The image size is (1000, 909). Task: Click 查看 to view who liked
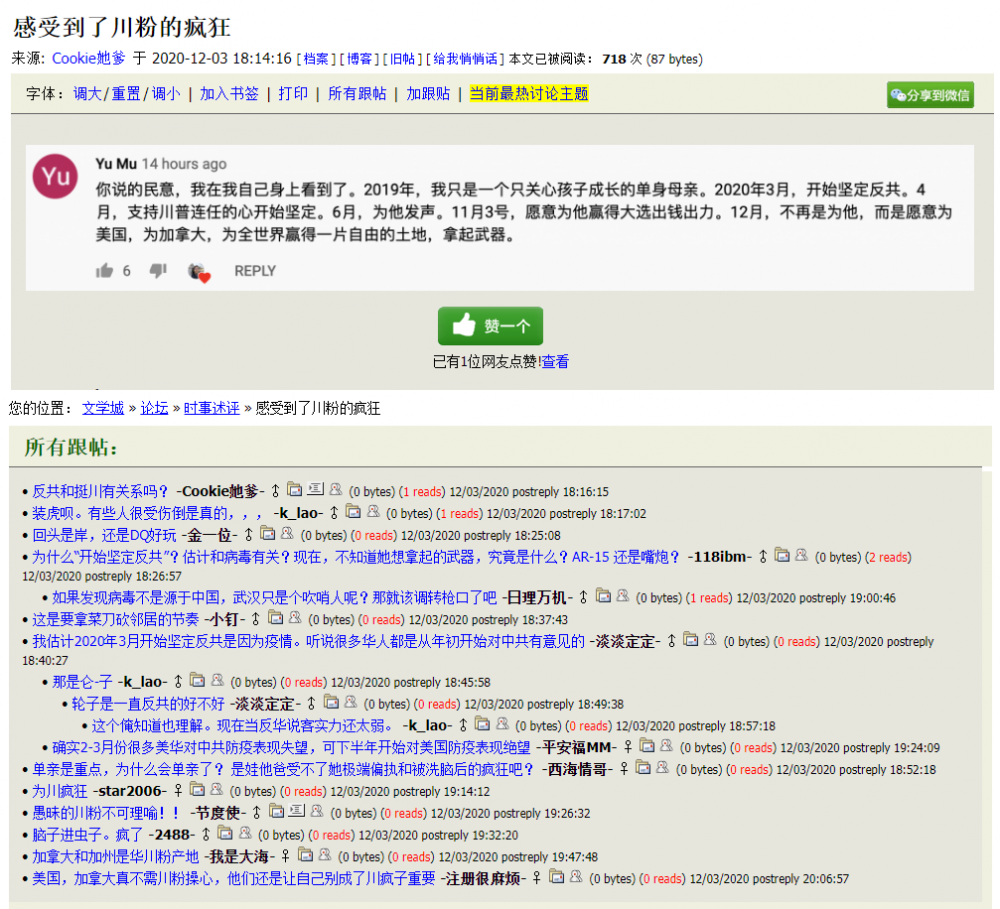tap(555, 362)
